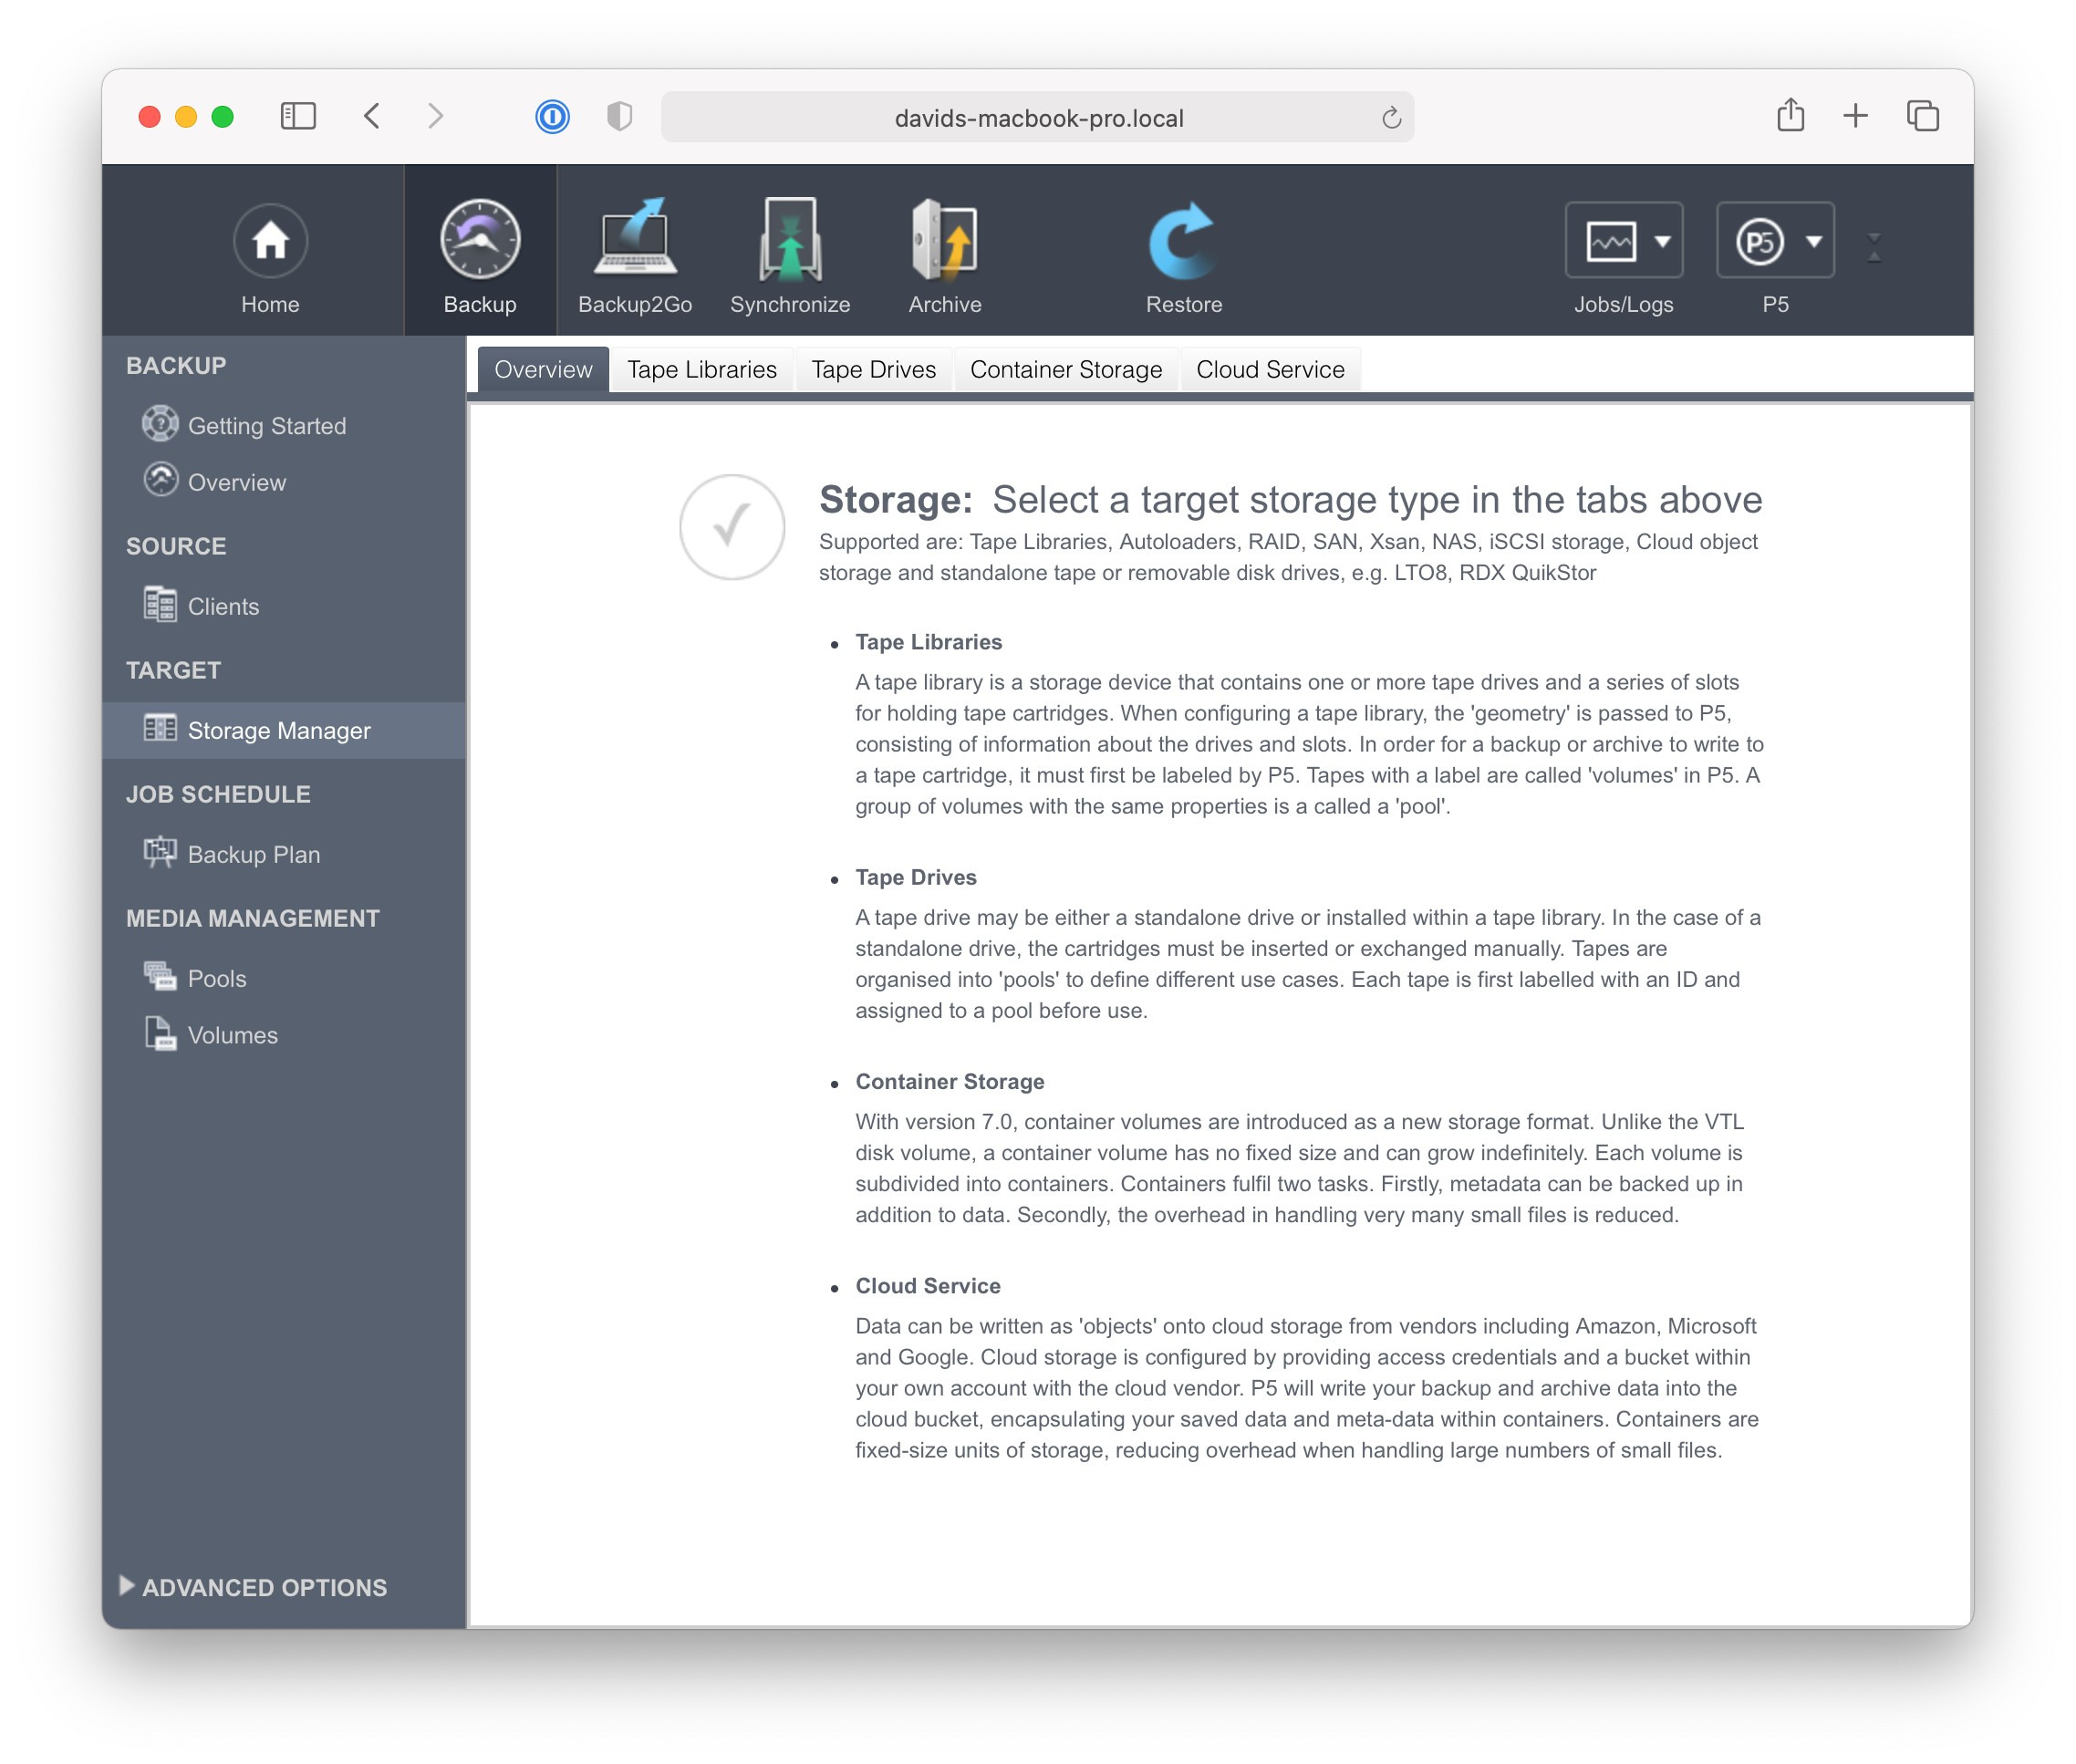The height and width of the screenshot is (1764, 2076).
Task: Open the Backup2Go module icon
Action: click(634, 241)
